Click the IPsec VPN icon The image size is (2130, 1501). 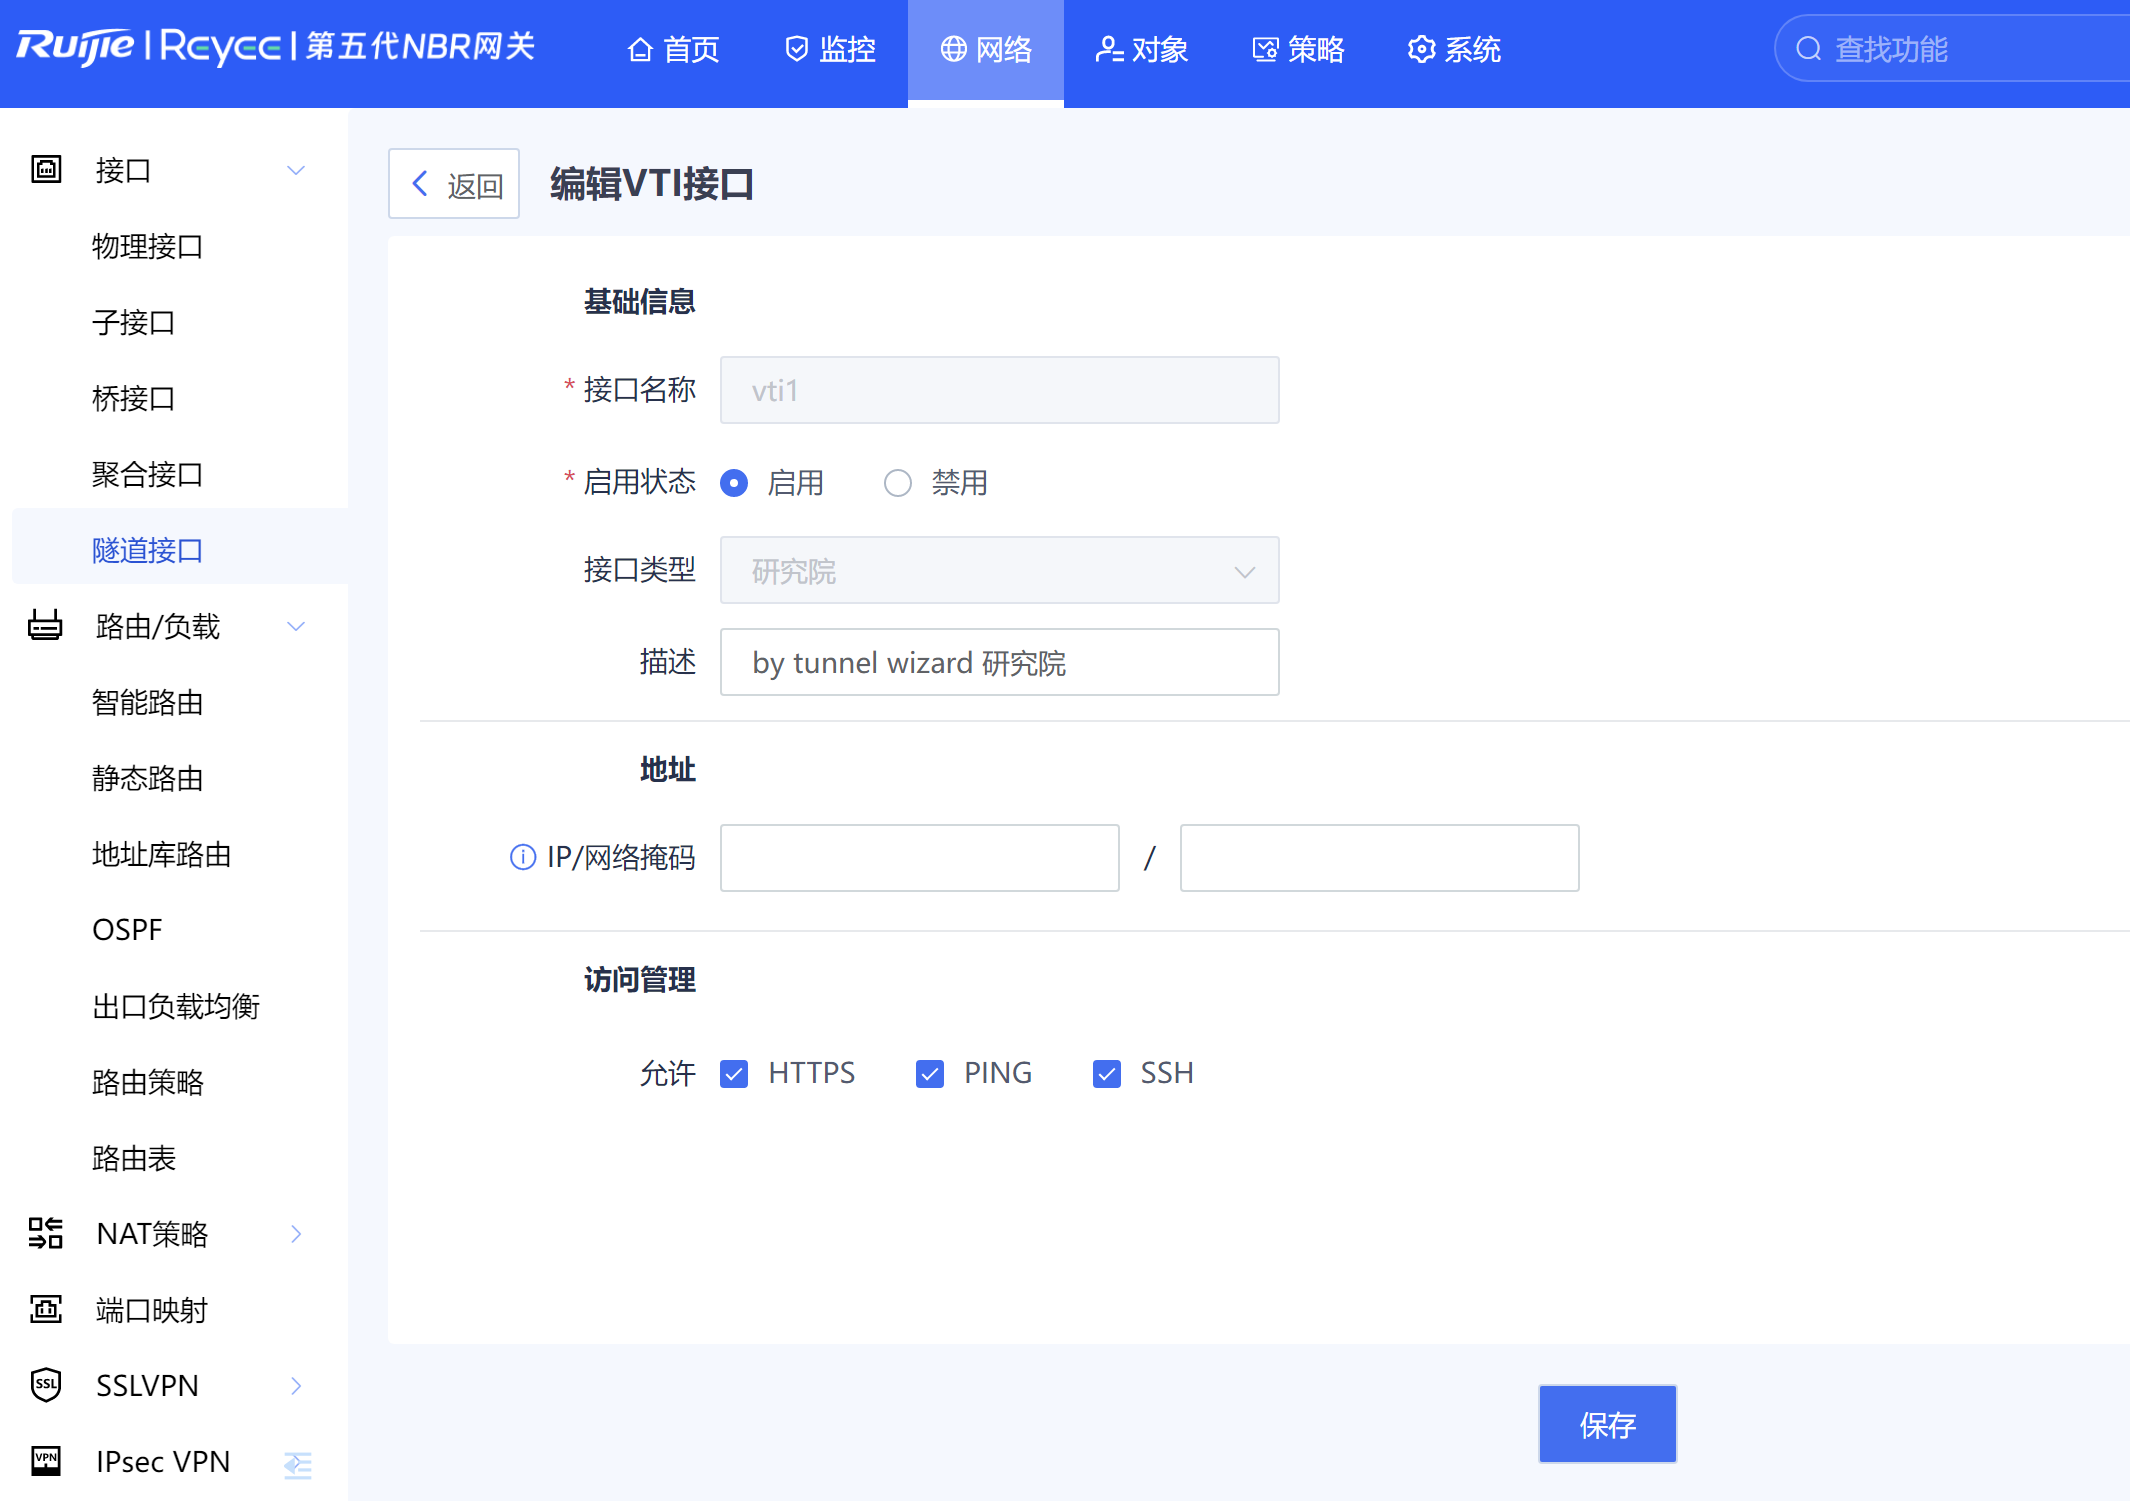[x=46, y=1461]
